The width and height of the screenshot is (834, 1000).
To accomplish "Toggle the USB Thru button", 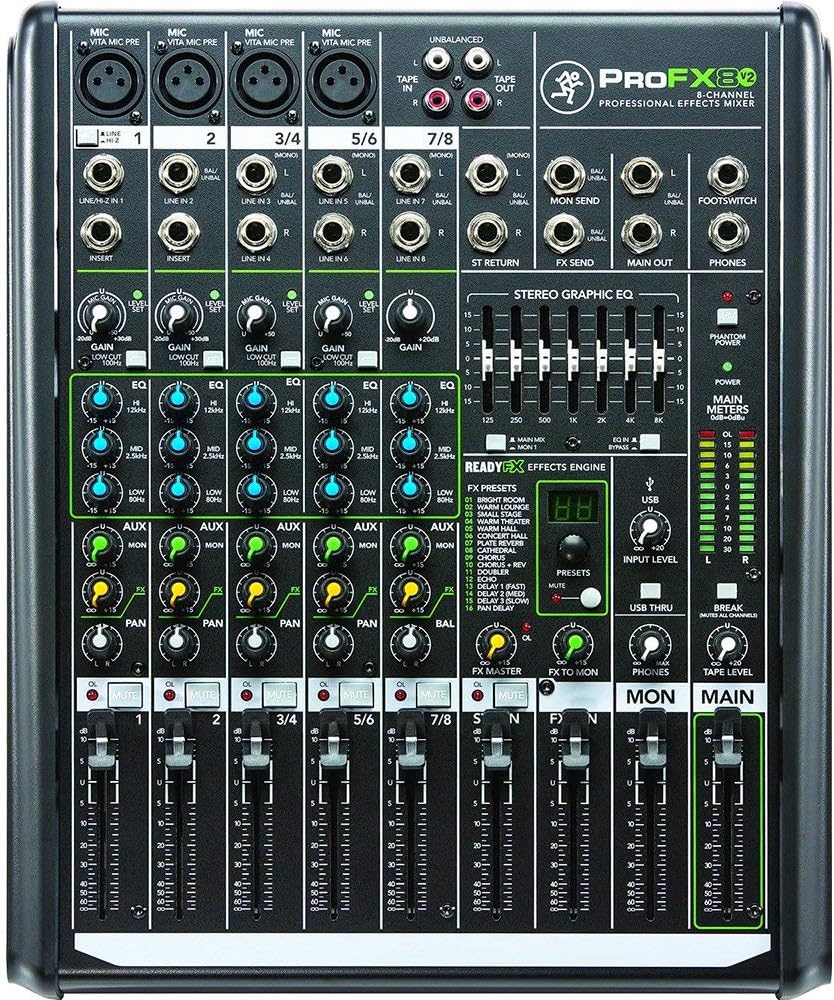I will pyautogui.click(x=650, y=590).
